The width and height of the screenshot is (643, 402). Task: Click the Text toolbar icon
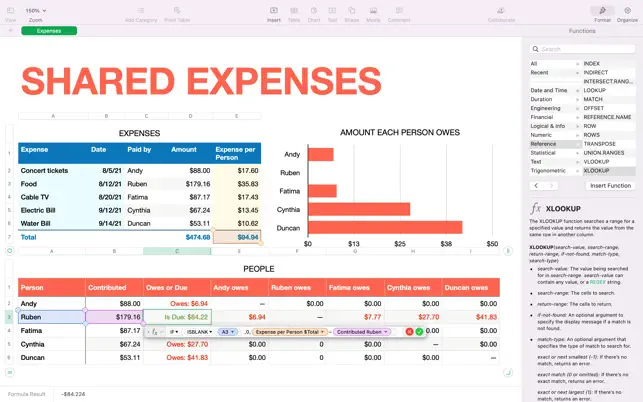[x=332, y=14]
